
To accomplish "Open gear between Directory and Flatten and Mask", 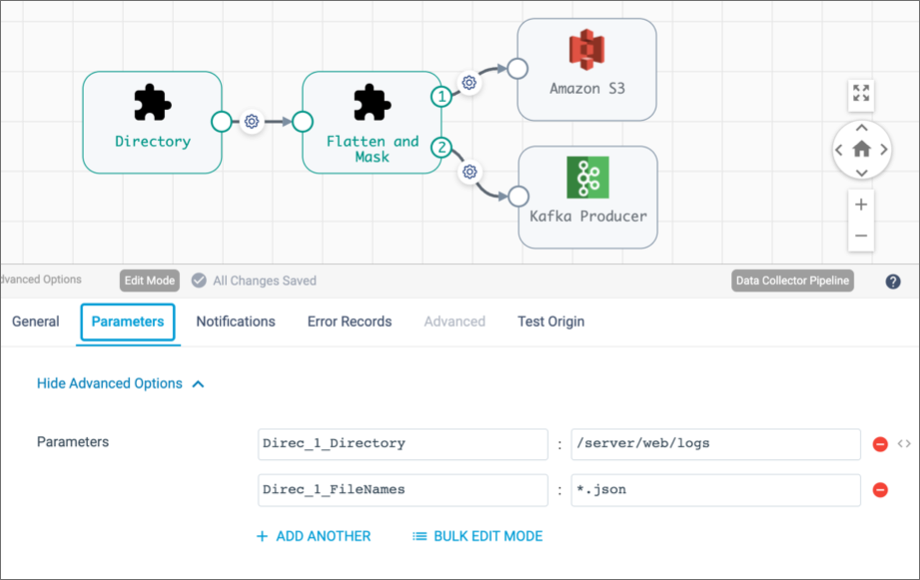I will [252, 121].
